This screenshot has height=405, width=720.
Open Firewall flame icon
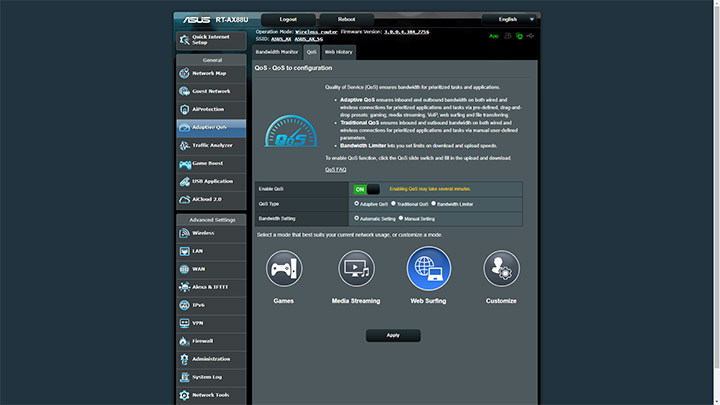tap(185, 341)
